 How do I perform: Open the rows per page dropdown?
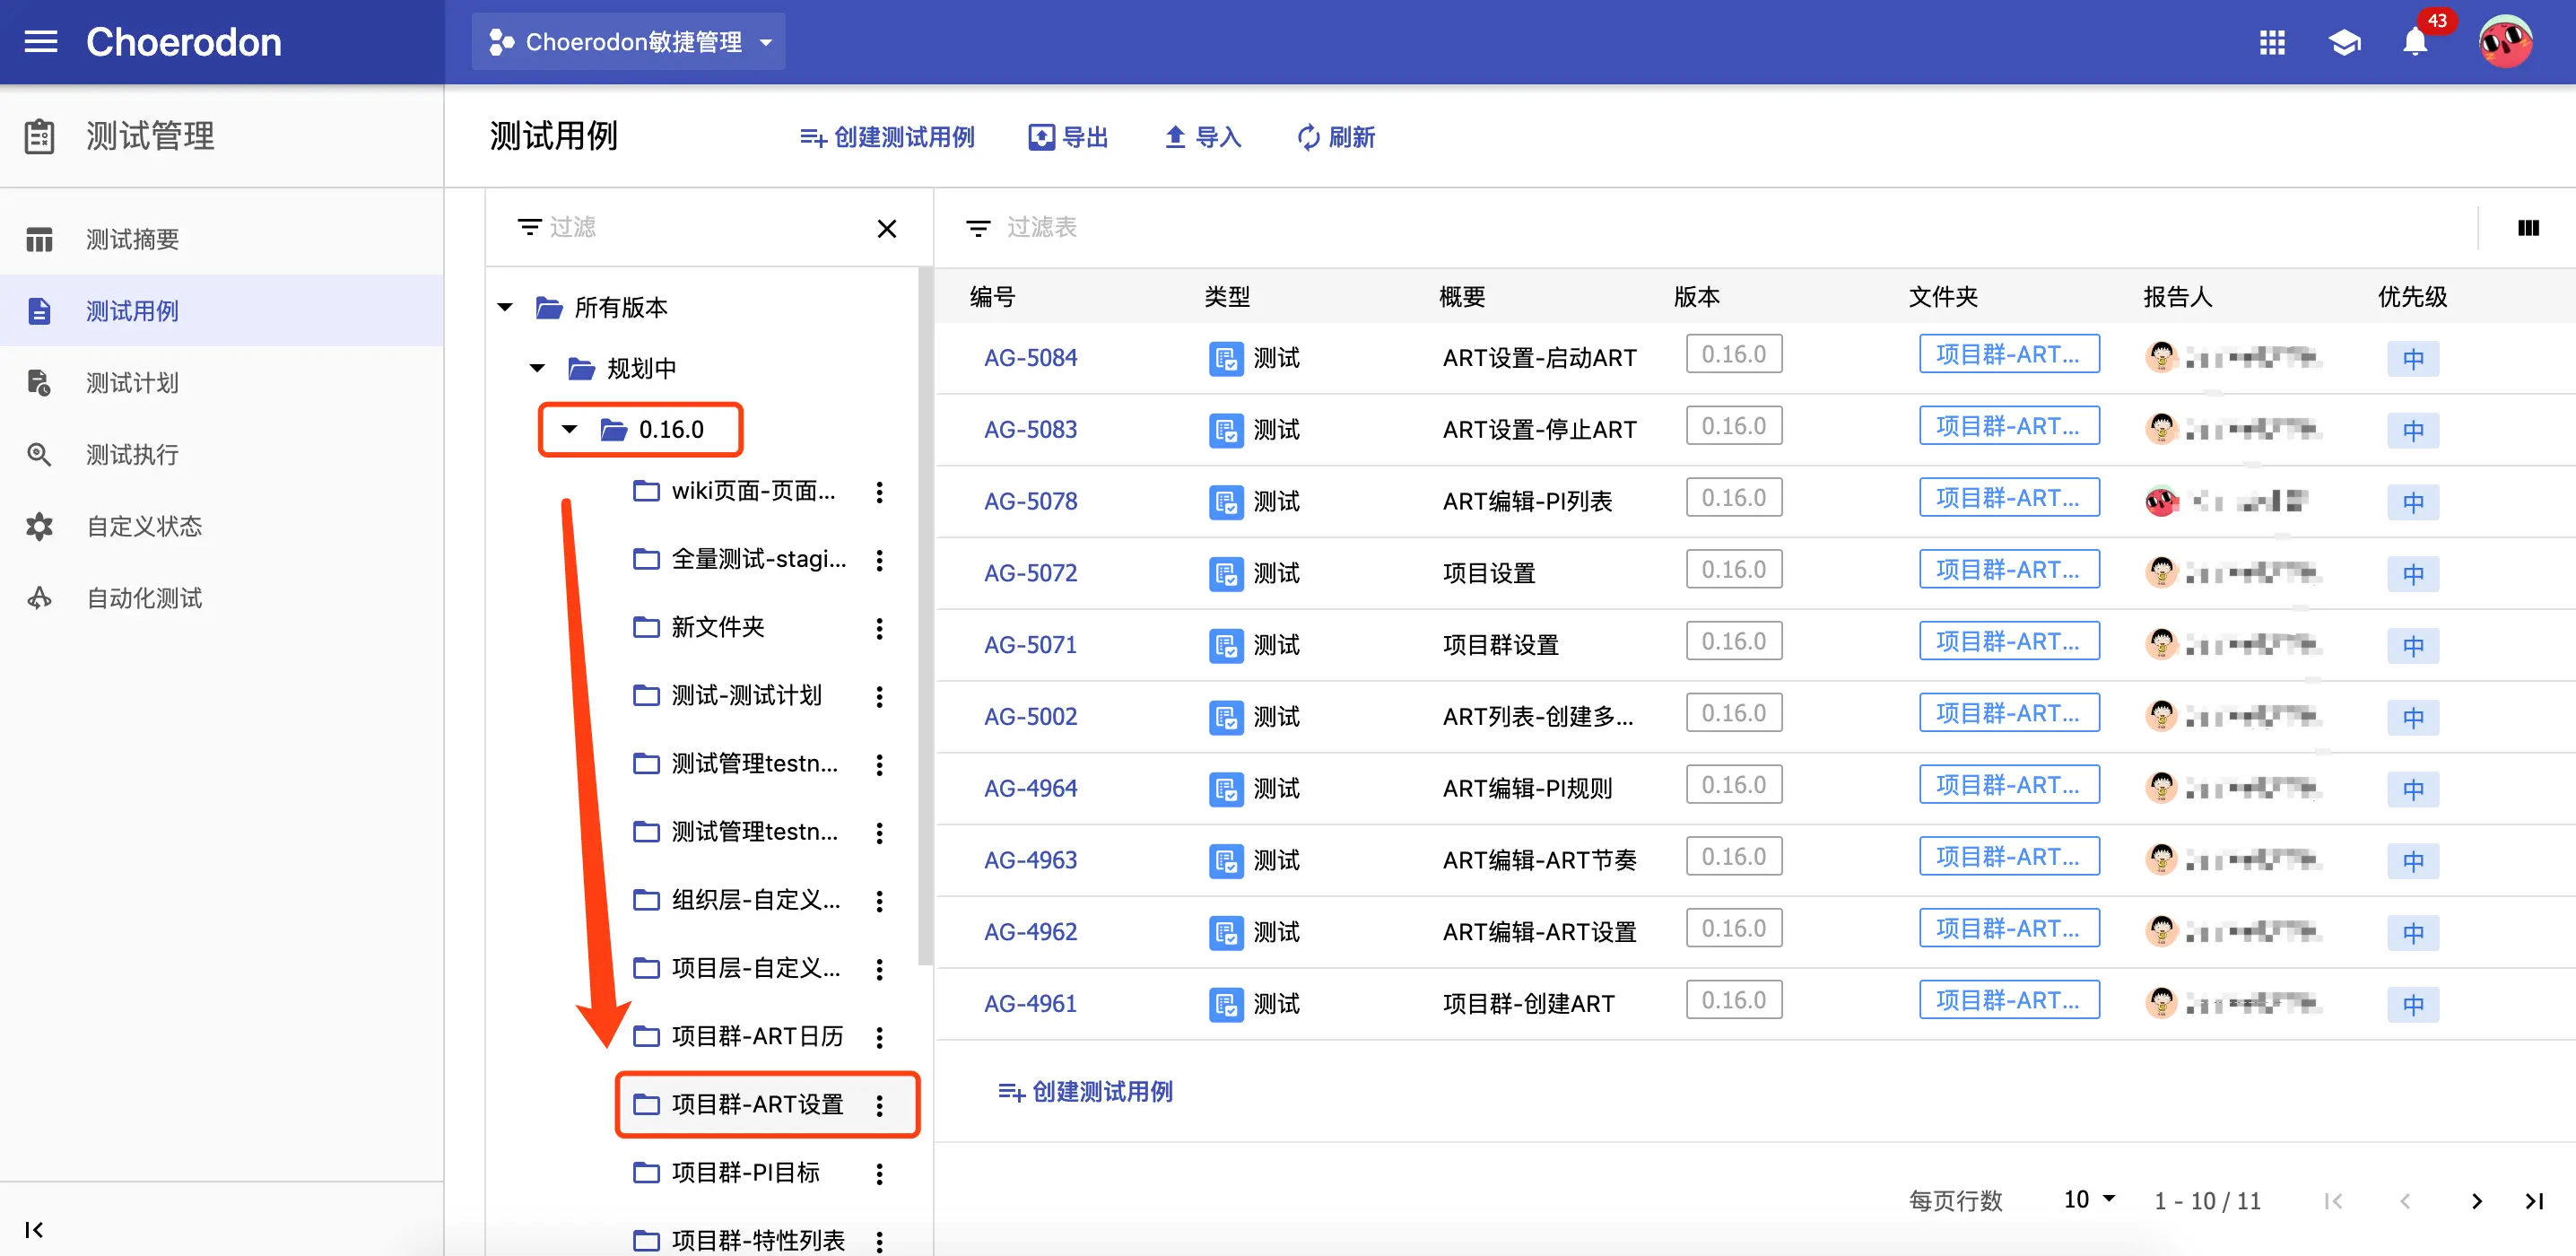[2089, 1199]
